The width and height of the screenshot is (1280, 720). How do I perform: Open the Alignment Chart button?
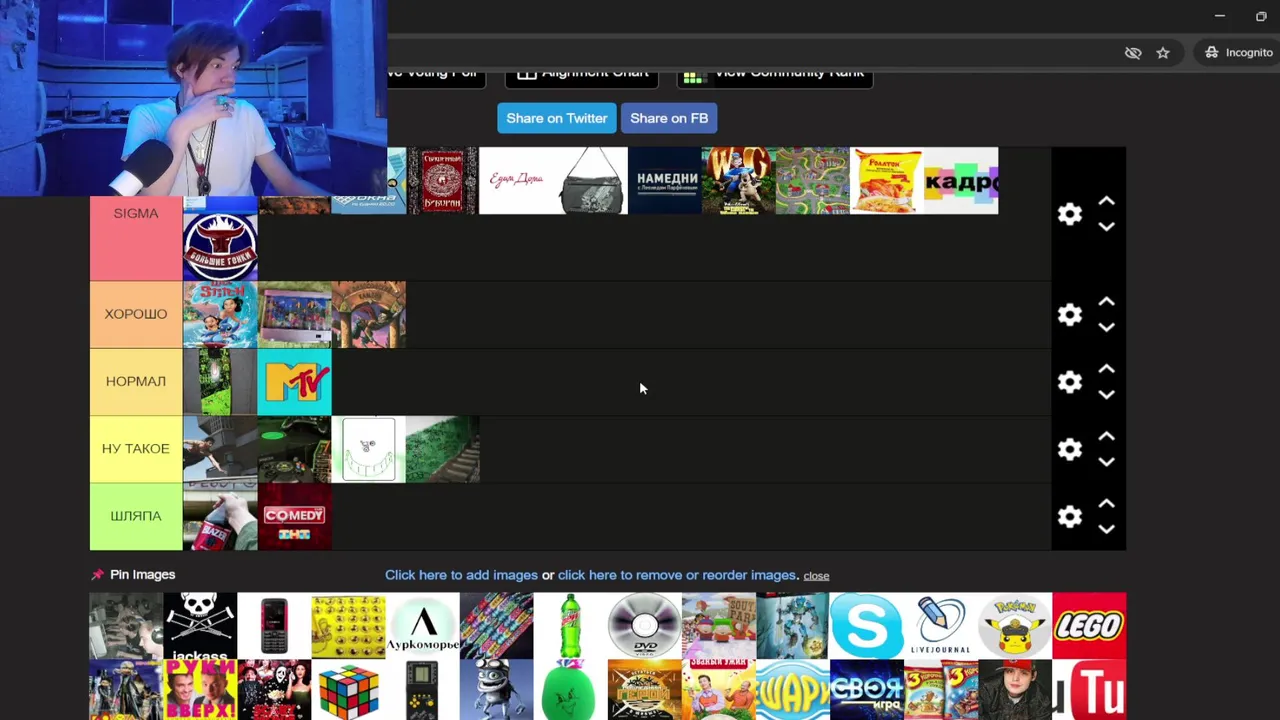(x=582, y=76)
